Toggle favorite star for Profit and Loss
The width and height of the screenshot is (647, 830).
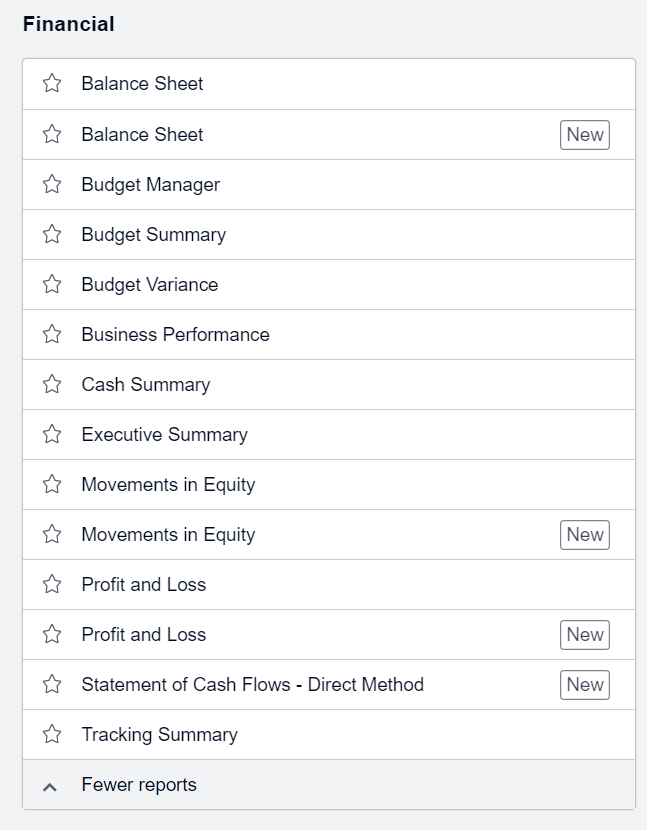[x=51, y=584]
